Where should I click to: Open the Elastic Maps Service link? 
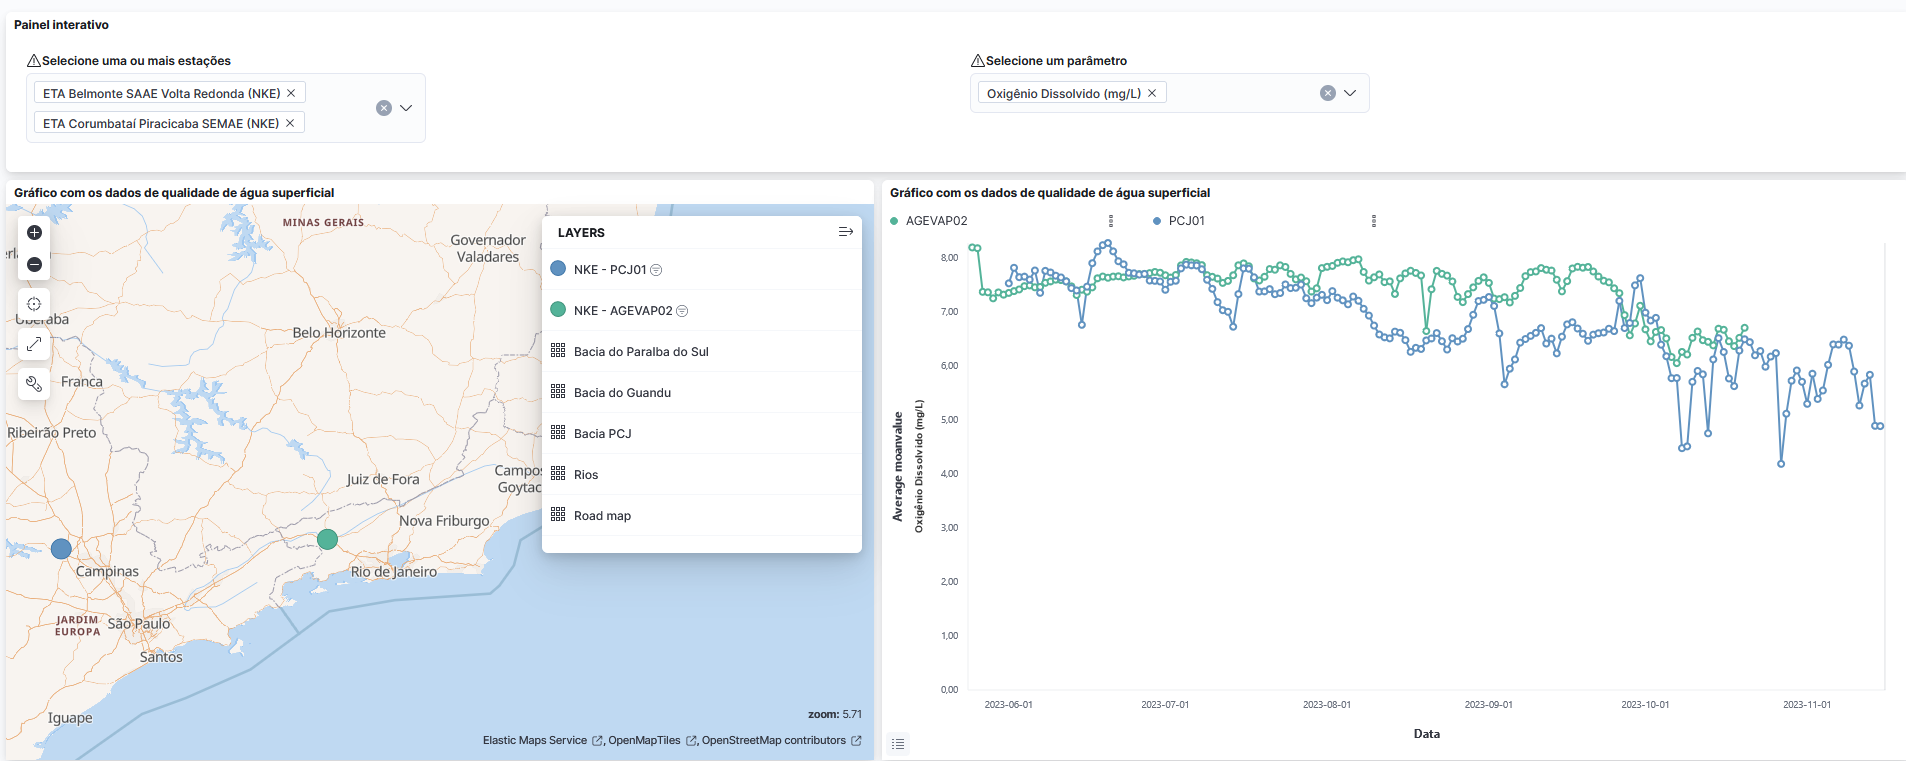pyautogui.click(x=535, y=741)
